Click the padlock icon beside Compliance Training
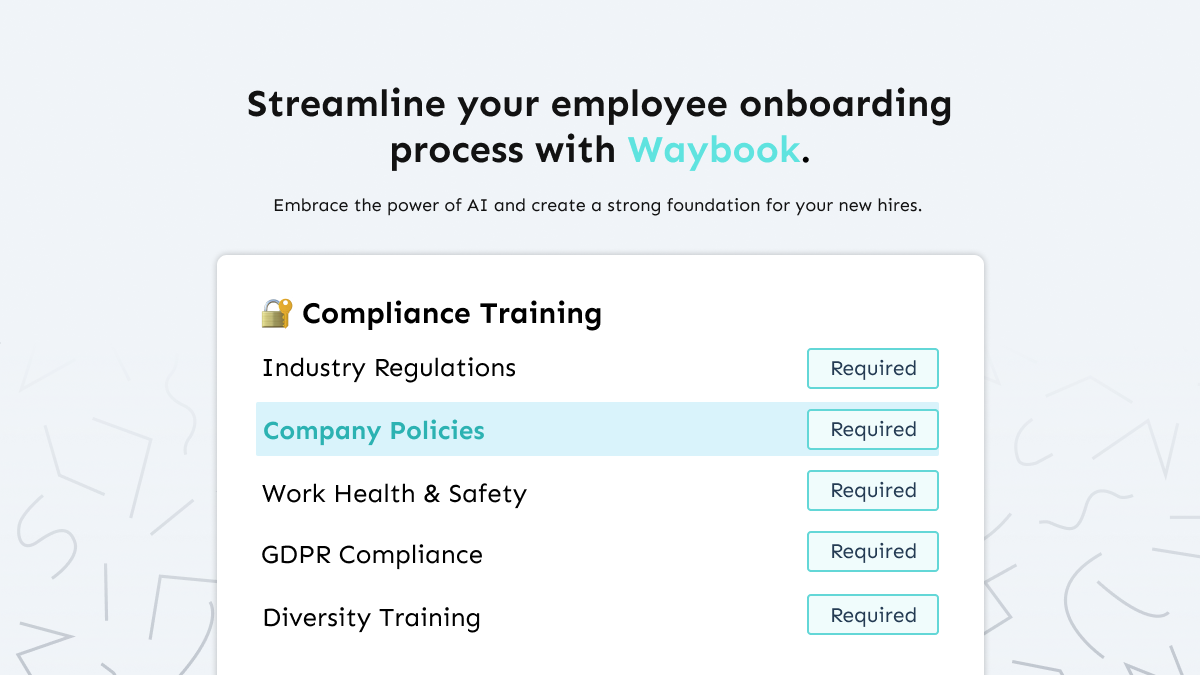This screenshot has width=1200, height=675. tap(273, 313)
